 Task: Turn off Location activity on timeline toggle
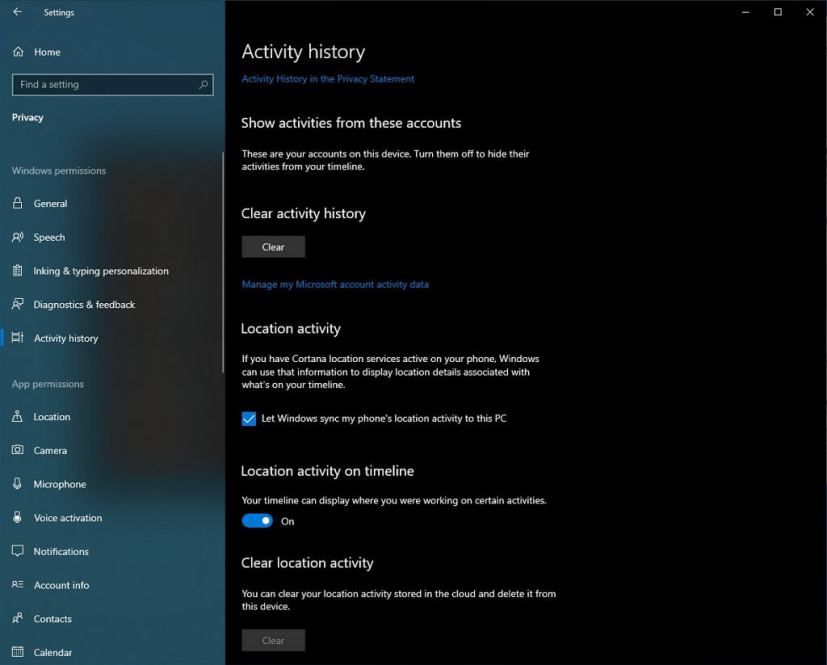pyautogui.click(x=257, y=521)
